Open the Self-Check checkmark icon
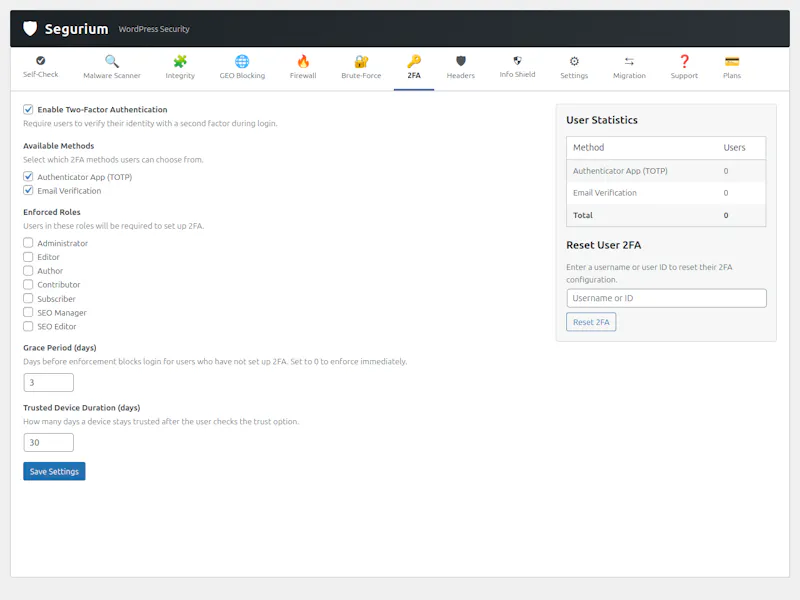 click(41, 61)
